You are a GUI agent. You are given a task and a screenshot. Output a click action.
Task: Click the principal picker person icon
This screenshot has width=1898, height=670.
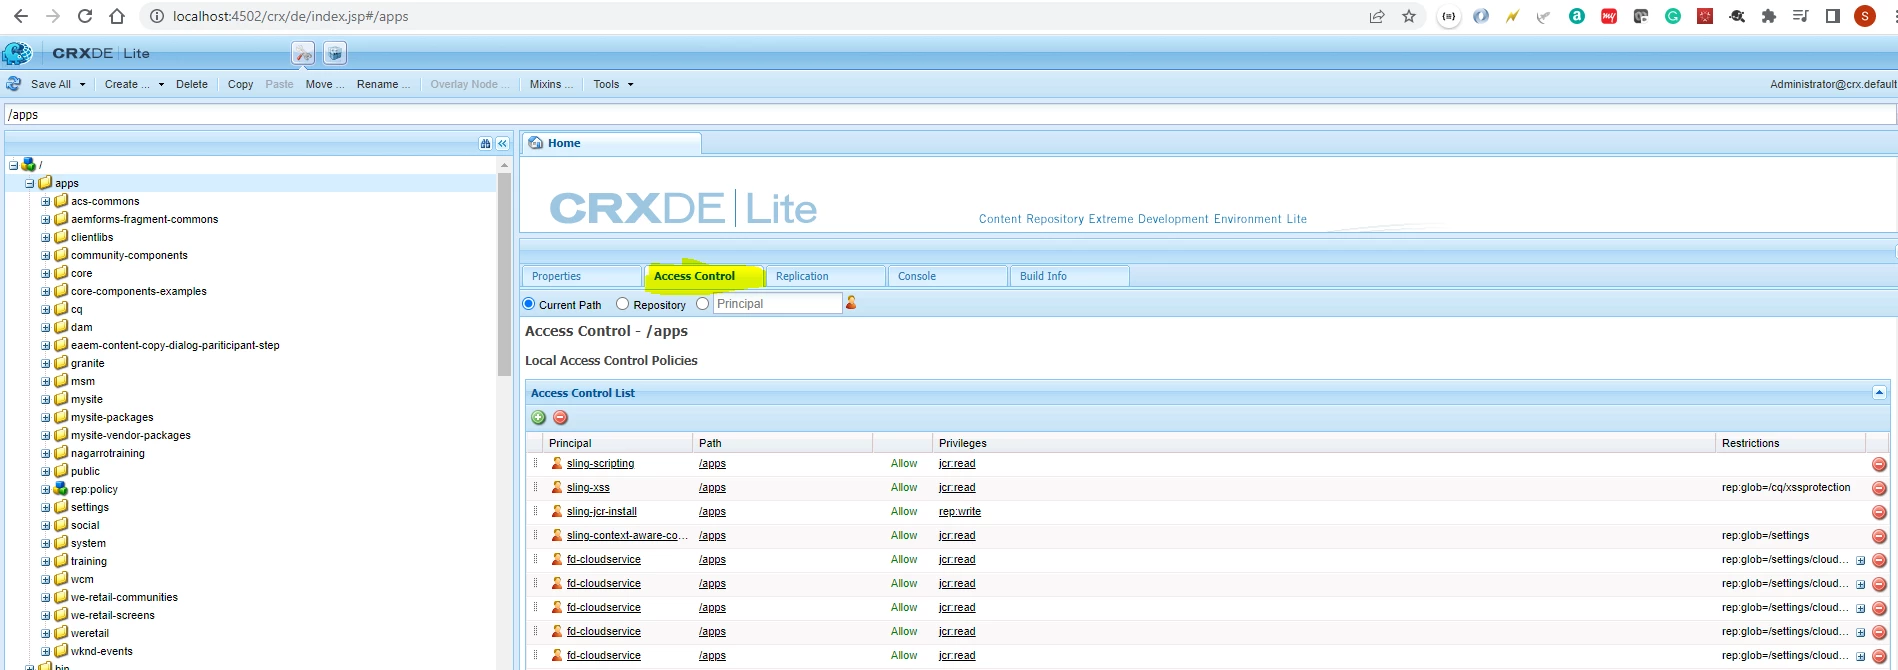tap(851, 303)
